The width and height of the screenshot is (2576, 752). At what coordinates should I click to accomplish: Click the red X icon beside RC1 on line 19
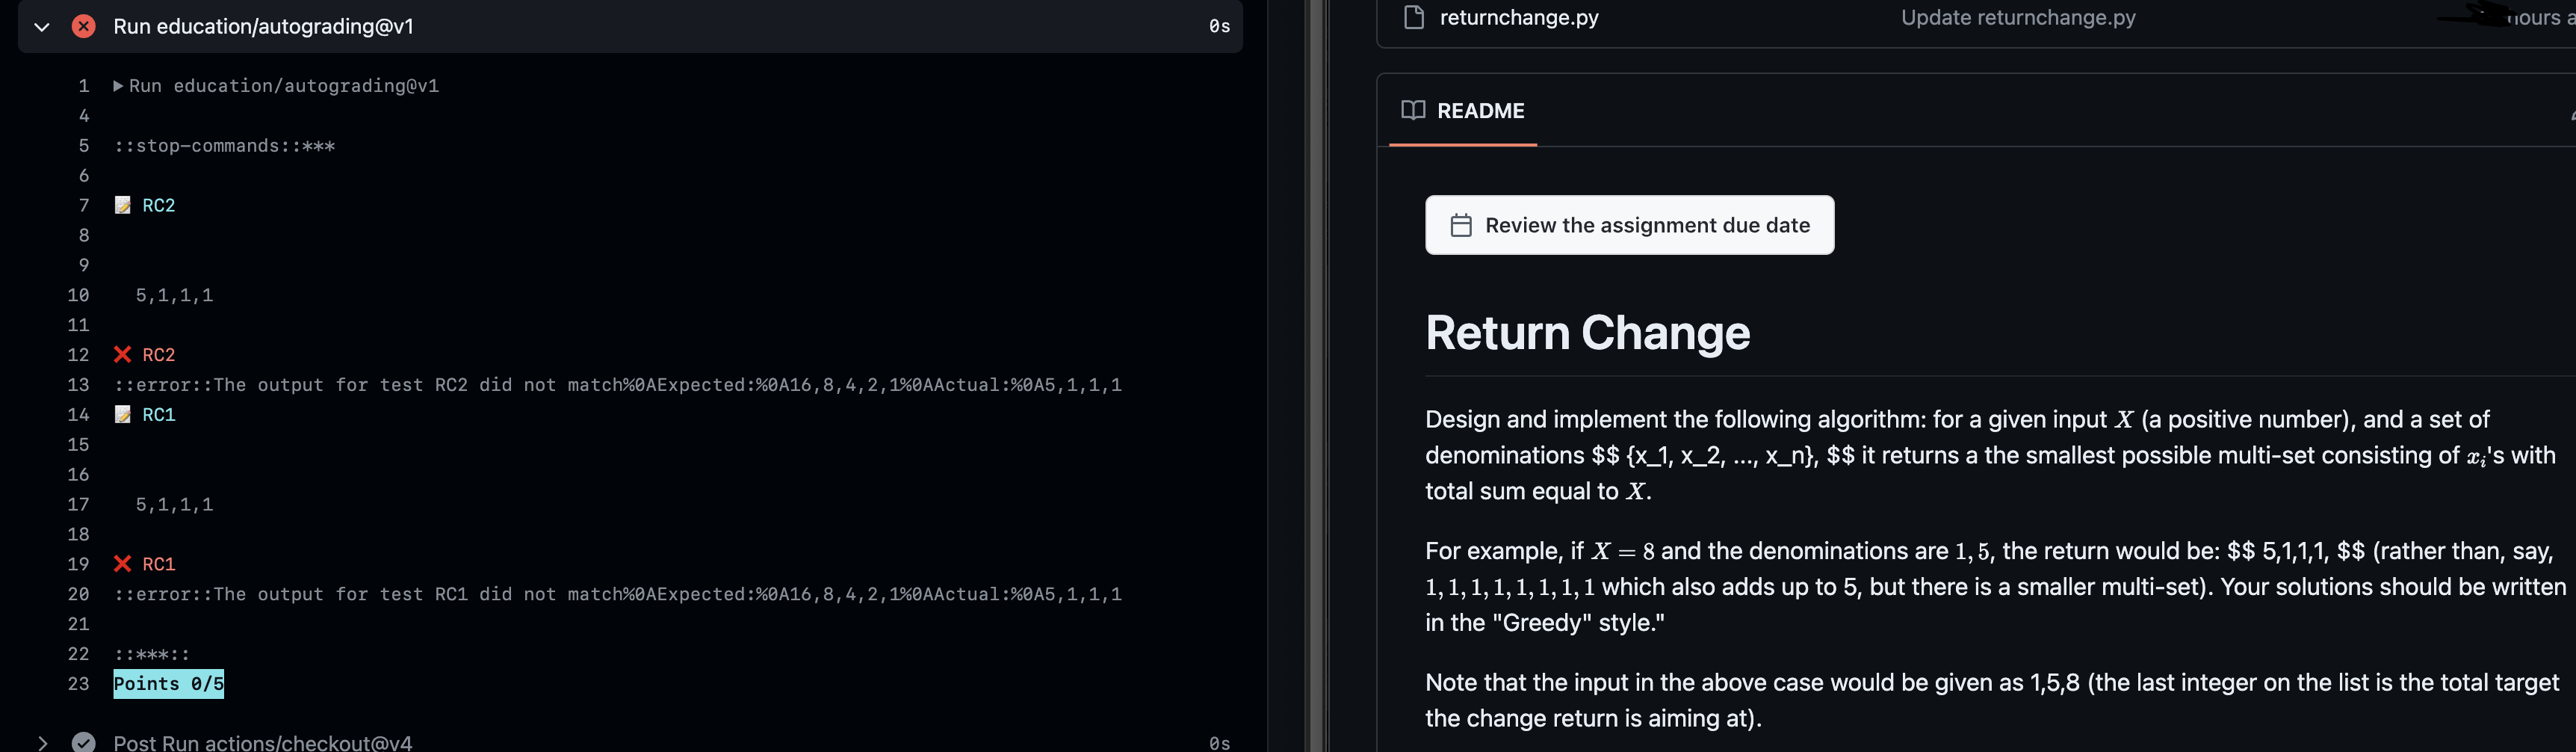click(x=123, y=564)
